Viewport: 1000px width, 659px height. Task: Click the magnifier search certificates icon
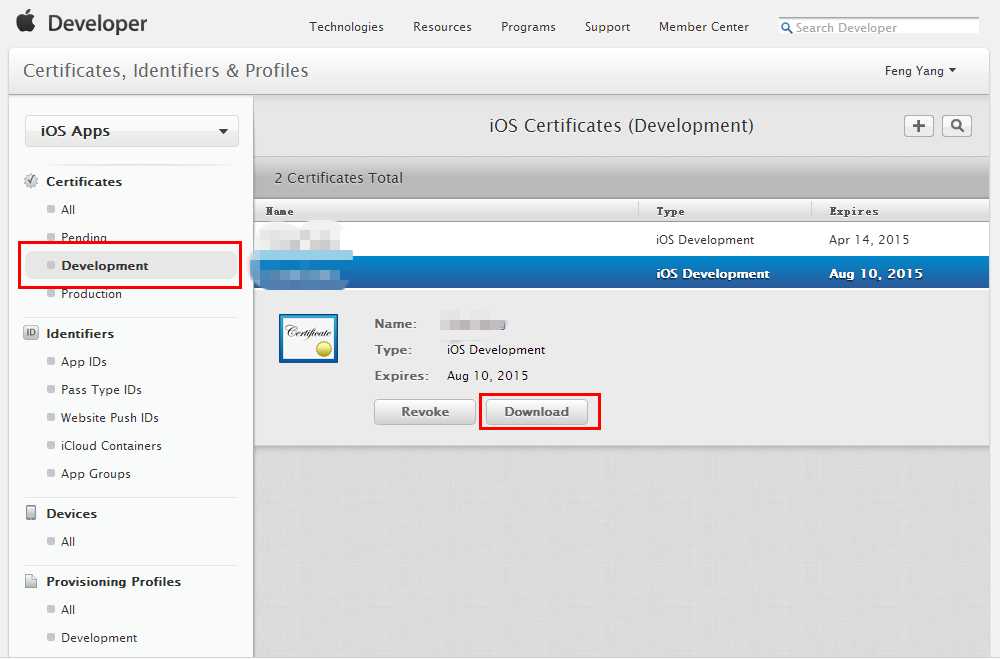957,126
